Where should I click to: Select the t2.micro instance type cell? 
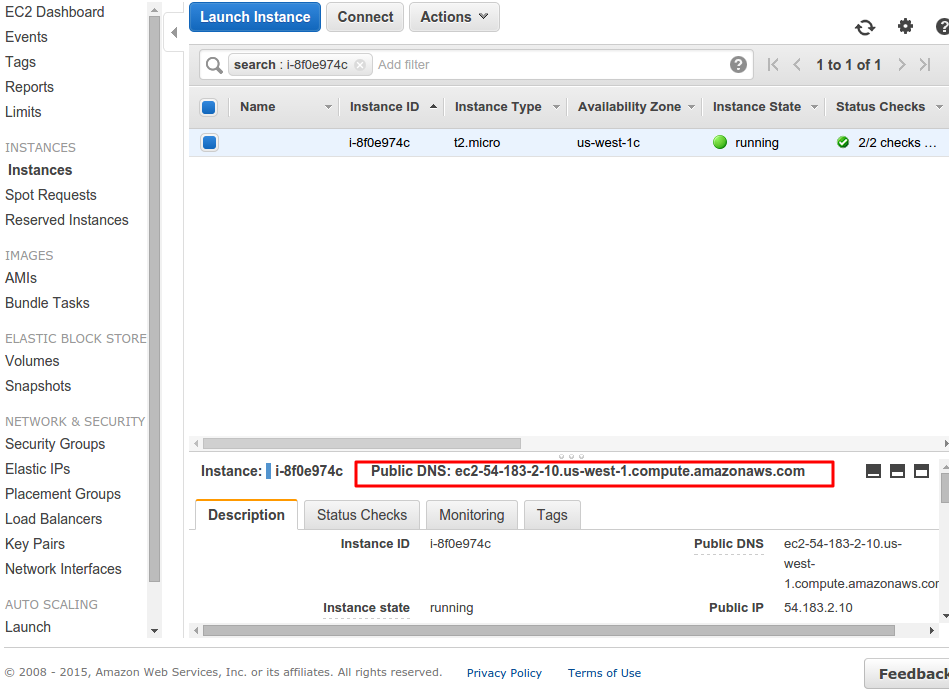(x=477, y=143)
